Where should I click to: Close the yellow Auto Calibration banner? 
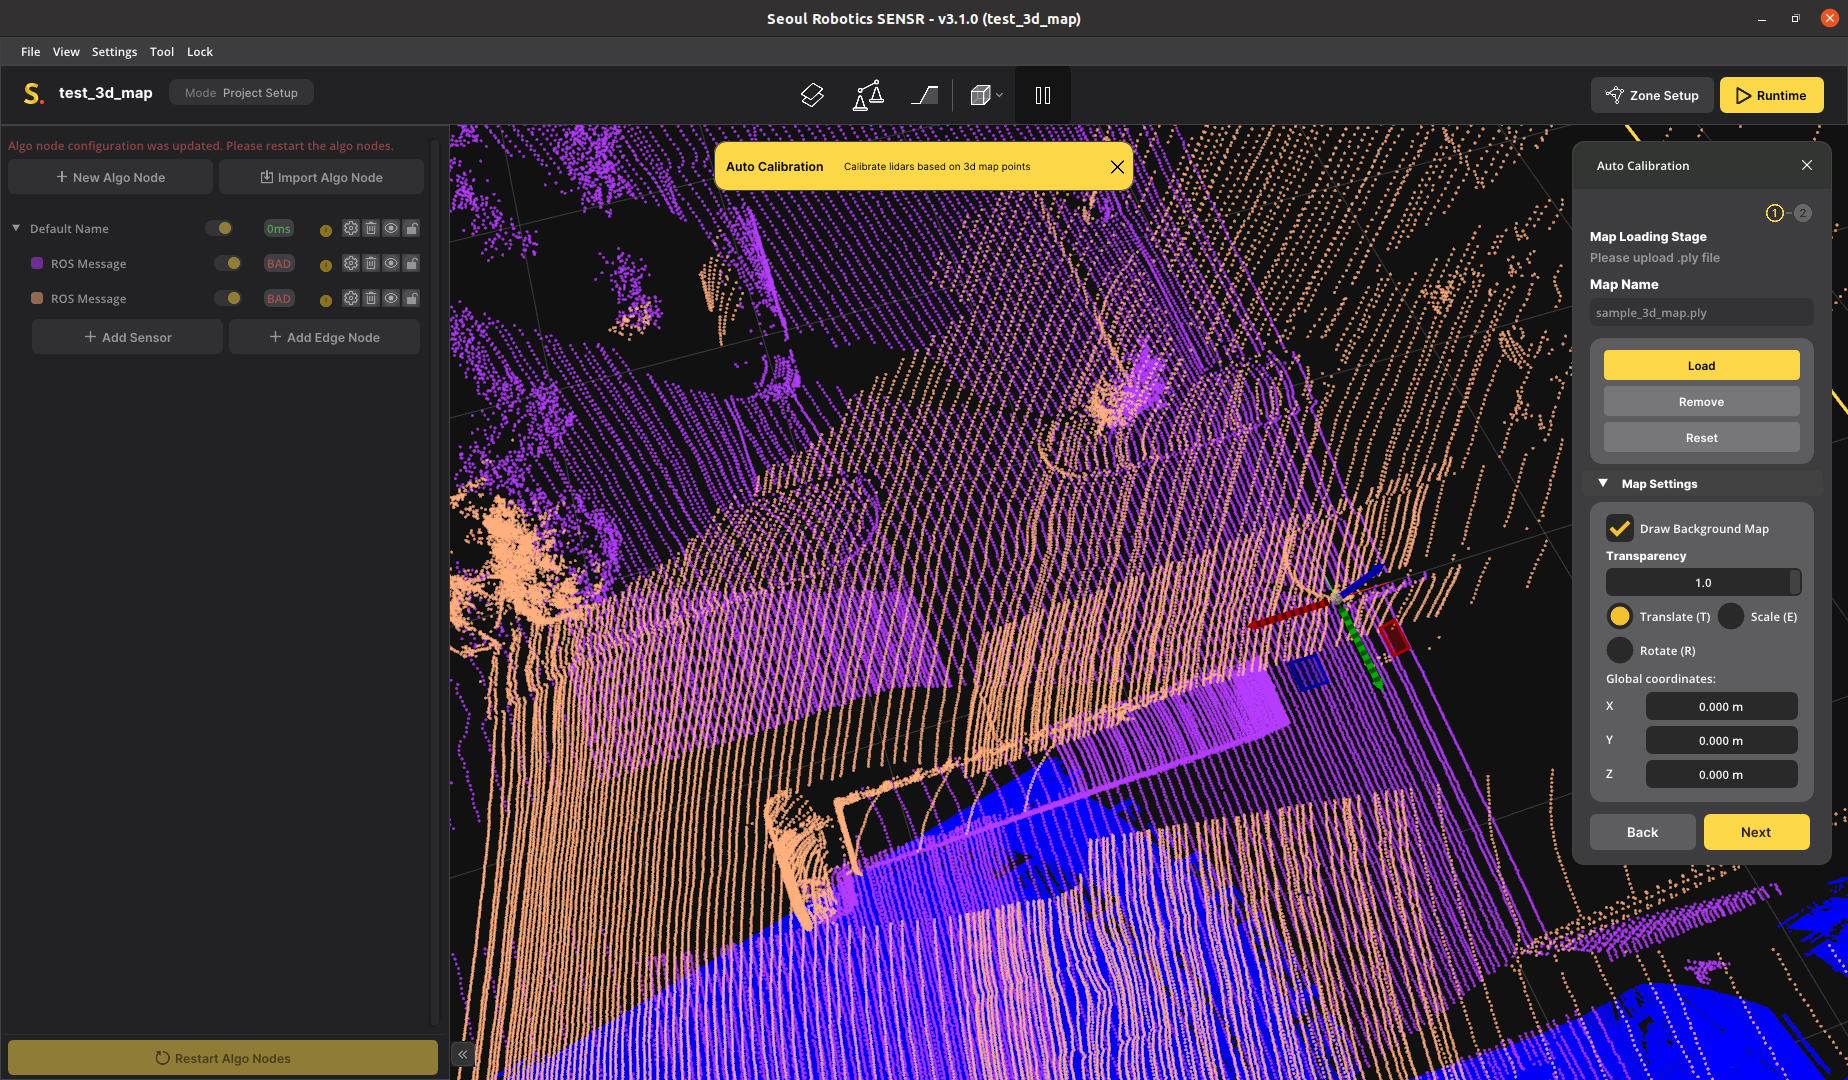click(1117, 167)
